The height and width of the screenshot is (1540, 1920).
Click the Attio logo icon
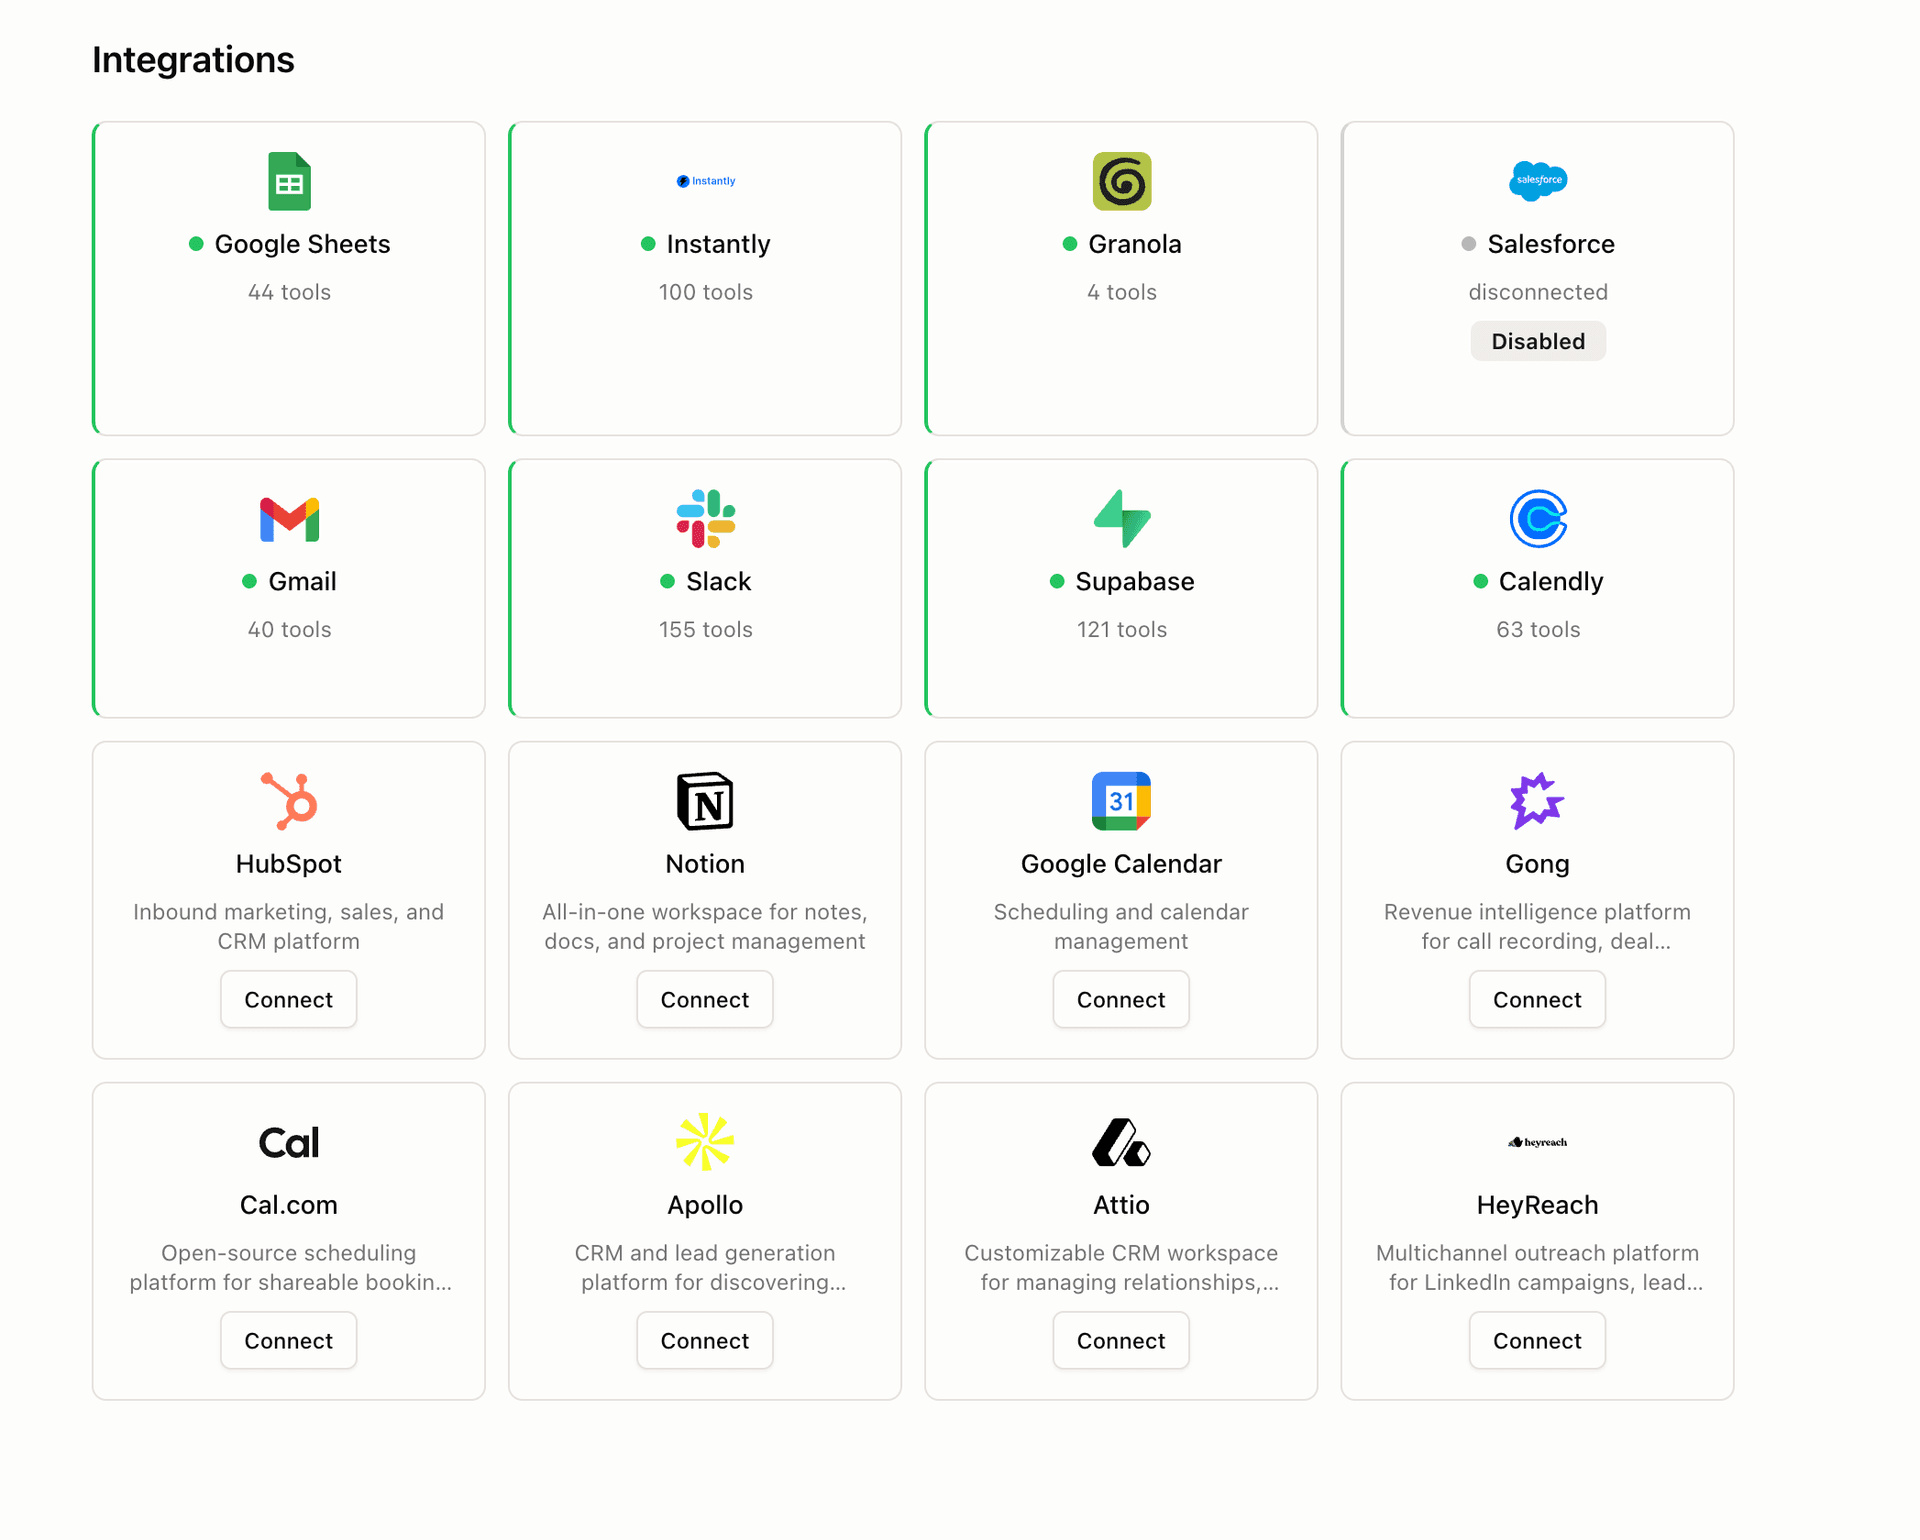coord(1121,1142)
